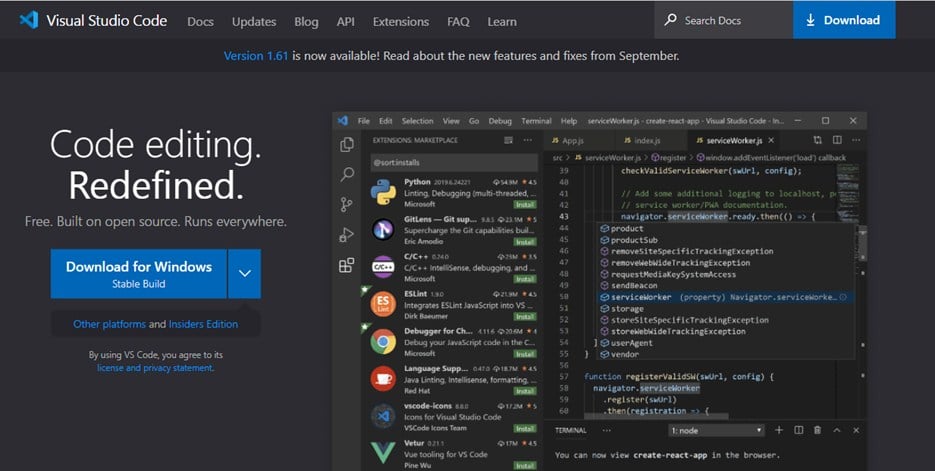Click the open changes compare icon
935x471 pixels.
tap(818, 140)
